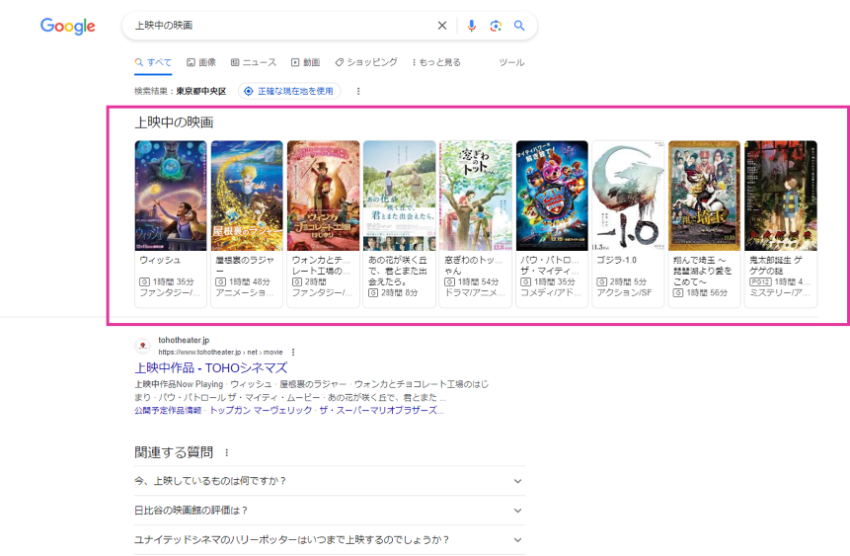
Task: Open the あの花が咲く丘で poster
Action: (x=400, y=196)
